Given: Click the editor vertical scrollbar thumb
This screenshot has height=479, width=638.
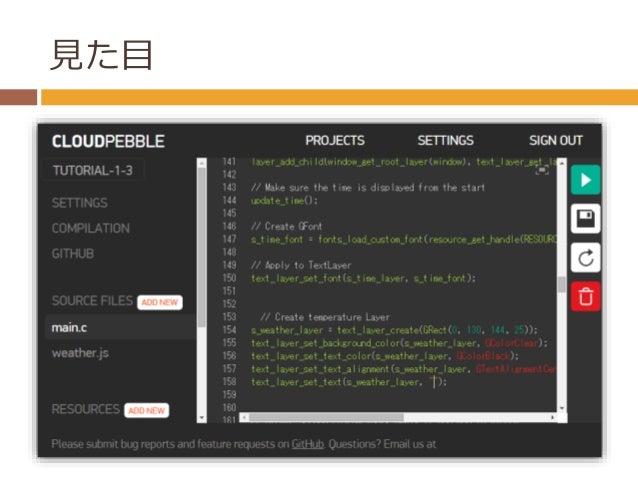Looking at the screenshot, I should tap(562, 284).
